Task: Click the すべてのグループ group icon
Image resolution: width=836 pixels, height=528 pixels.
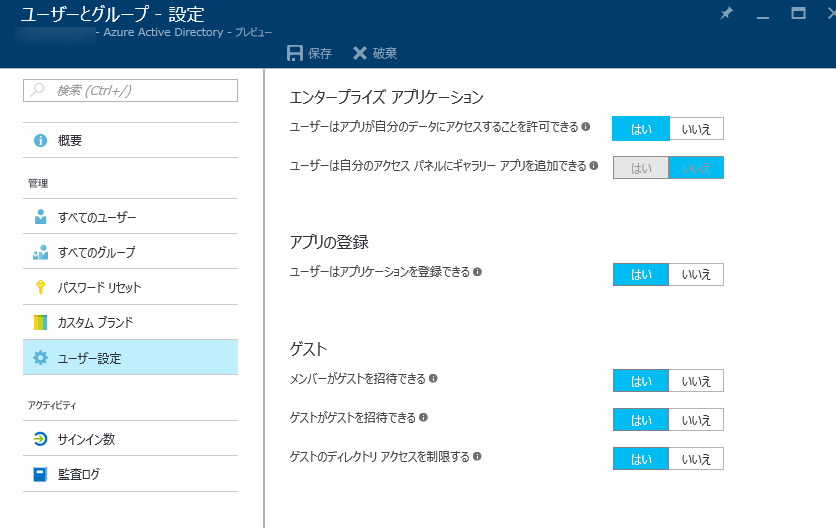Action: (40, 252)
